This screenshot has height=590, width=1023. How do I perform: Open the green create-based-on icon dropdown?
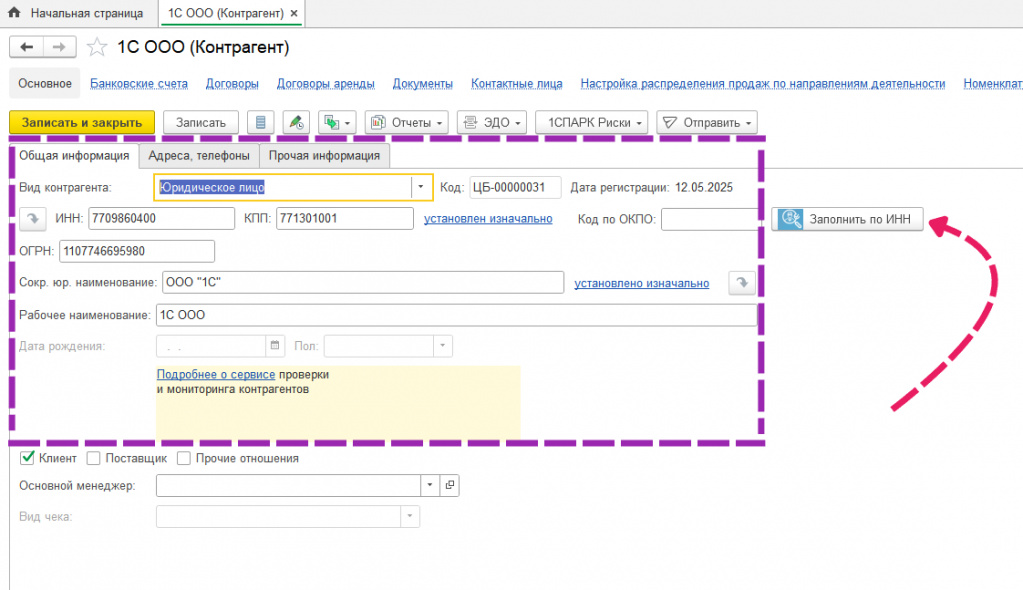337,122
